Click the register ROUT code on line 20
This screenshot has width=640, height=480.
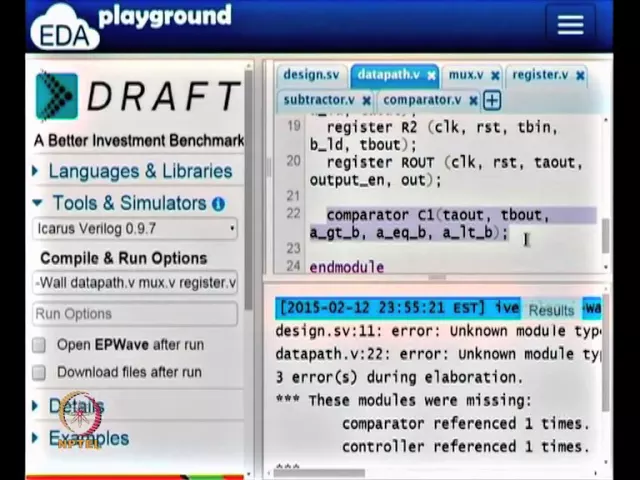pyautogui.click(x=447, y=171)
